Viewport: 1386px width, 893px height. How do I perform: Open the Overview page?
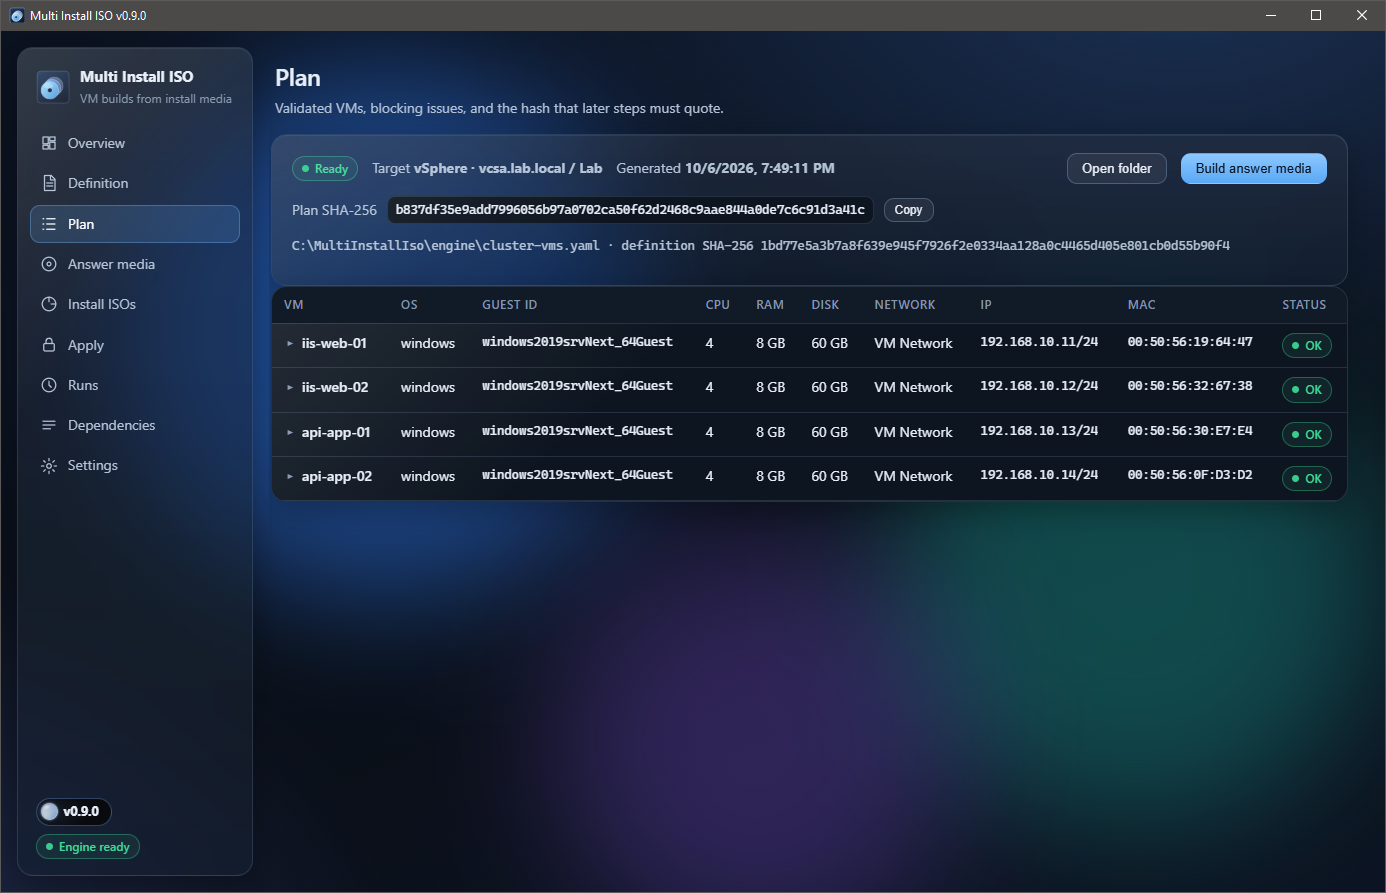[135, 143]
